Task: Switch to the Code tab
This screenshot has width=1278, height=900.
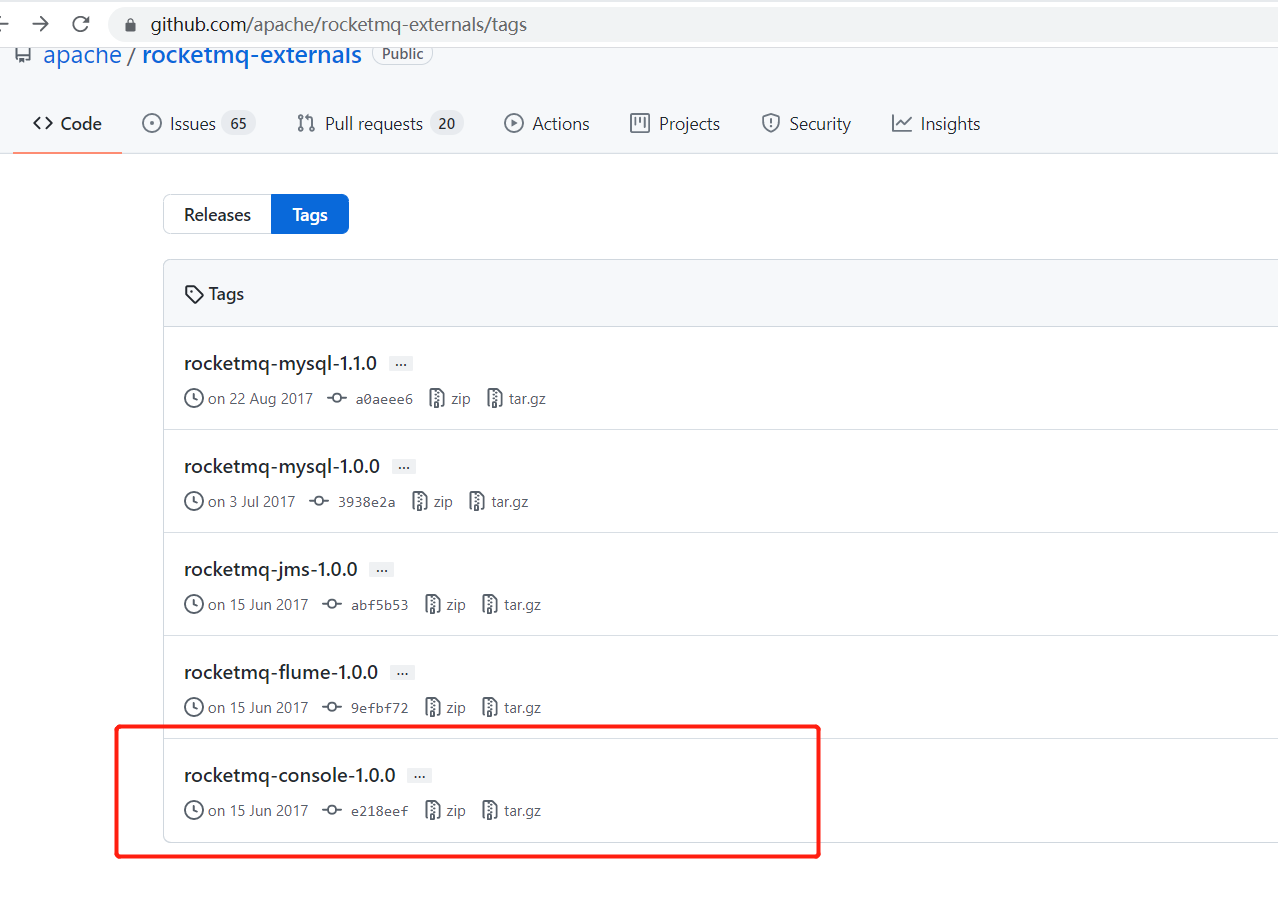Action: 67,124
